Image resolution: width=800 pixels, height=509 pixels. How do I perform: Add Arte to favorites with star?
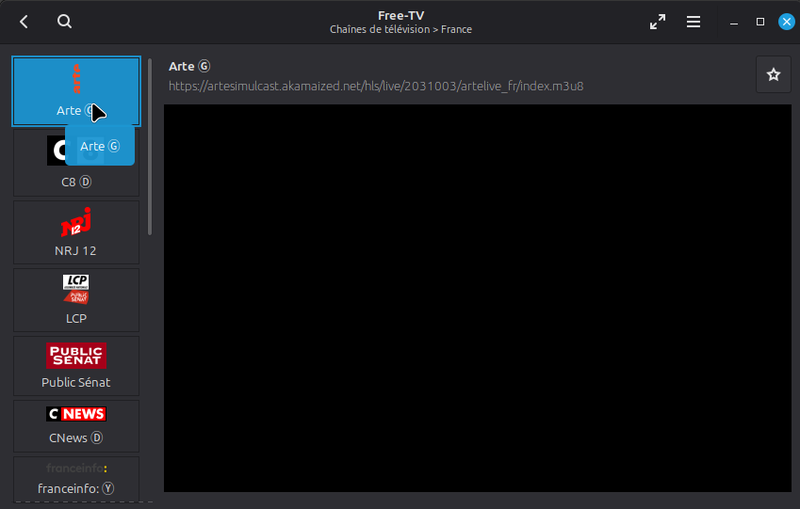point(772,74)
